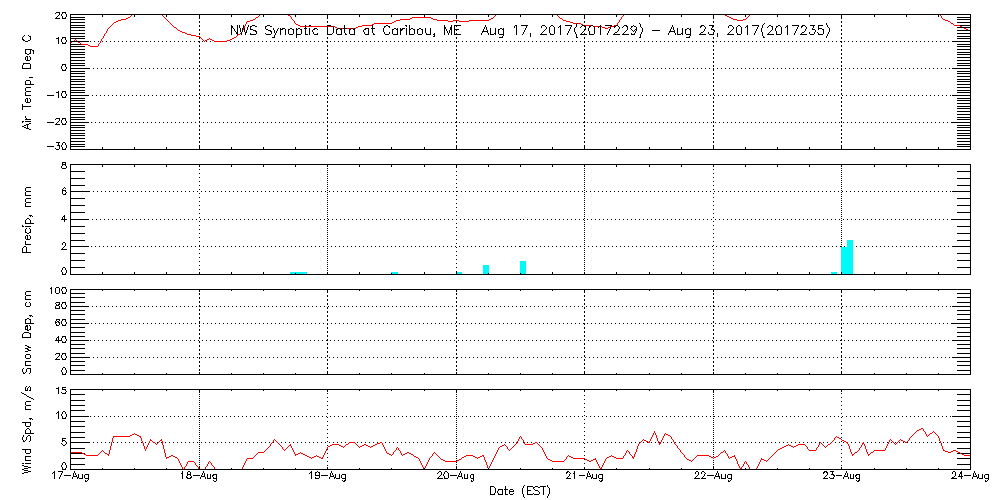Select the 19-Aug date tick label
1000x500 pixels.
328,478
